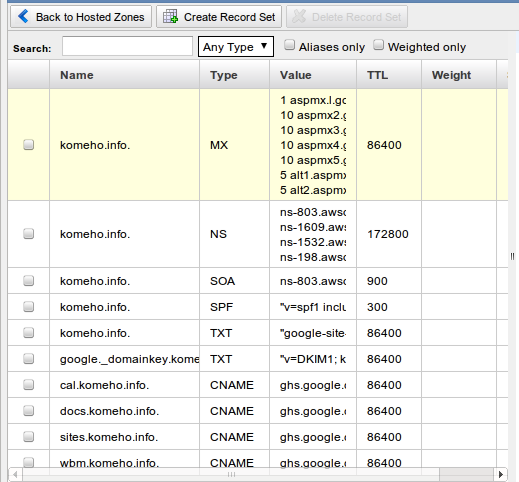Click the TTL value 172800
519x482 pixels.
coord(388,234)
